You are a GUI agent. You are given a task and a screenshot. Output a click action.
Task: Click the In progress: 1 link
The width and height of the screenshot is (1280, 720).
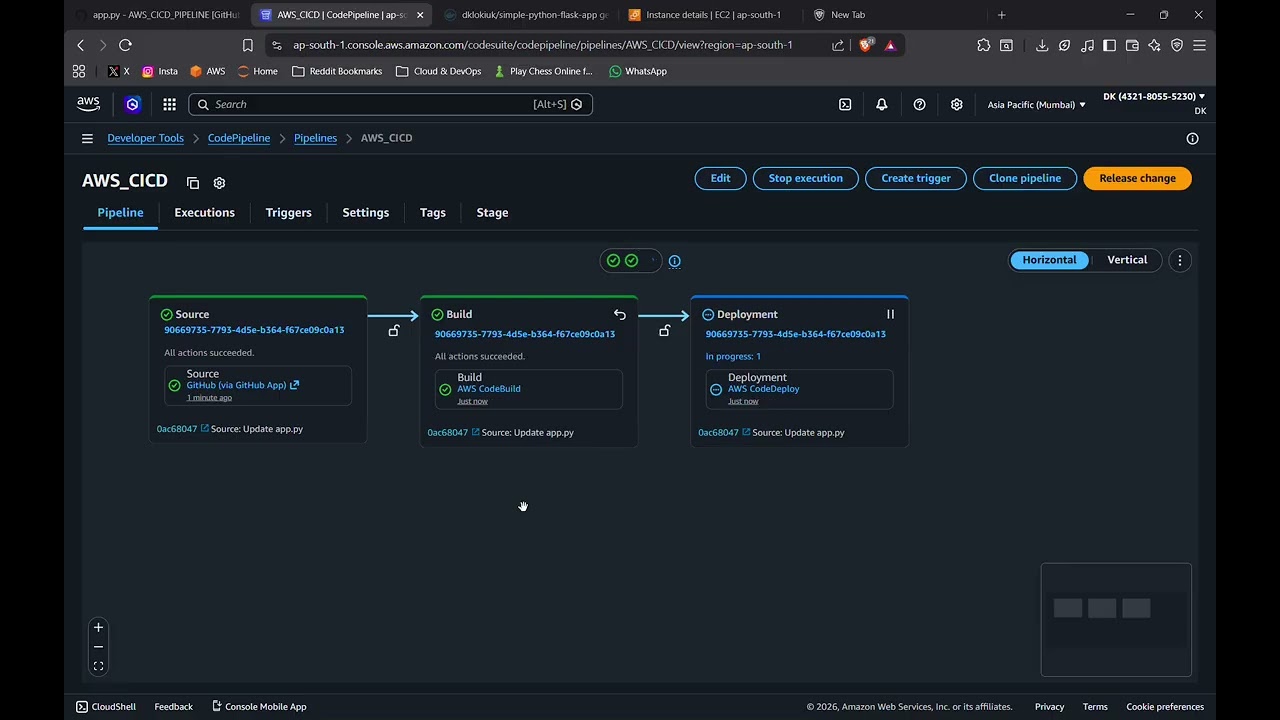click(733, 356)
